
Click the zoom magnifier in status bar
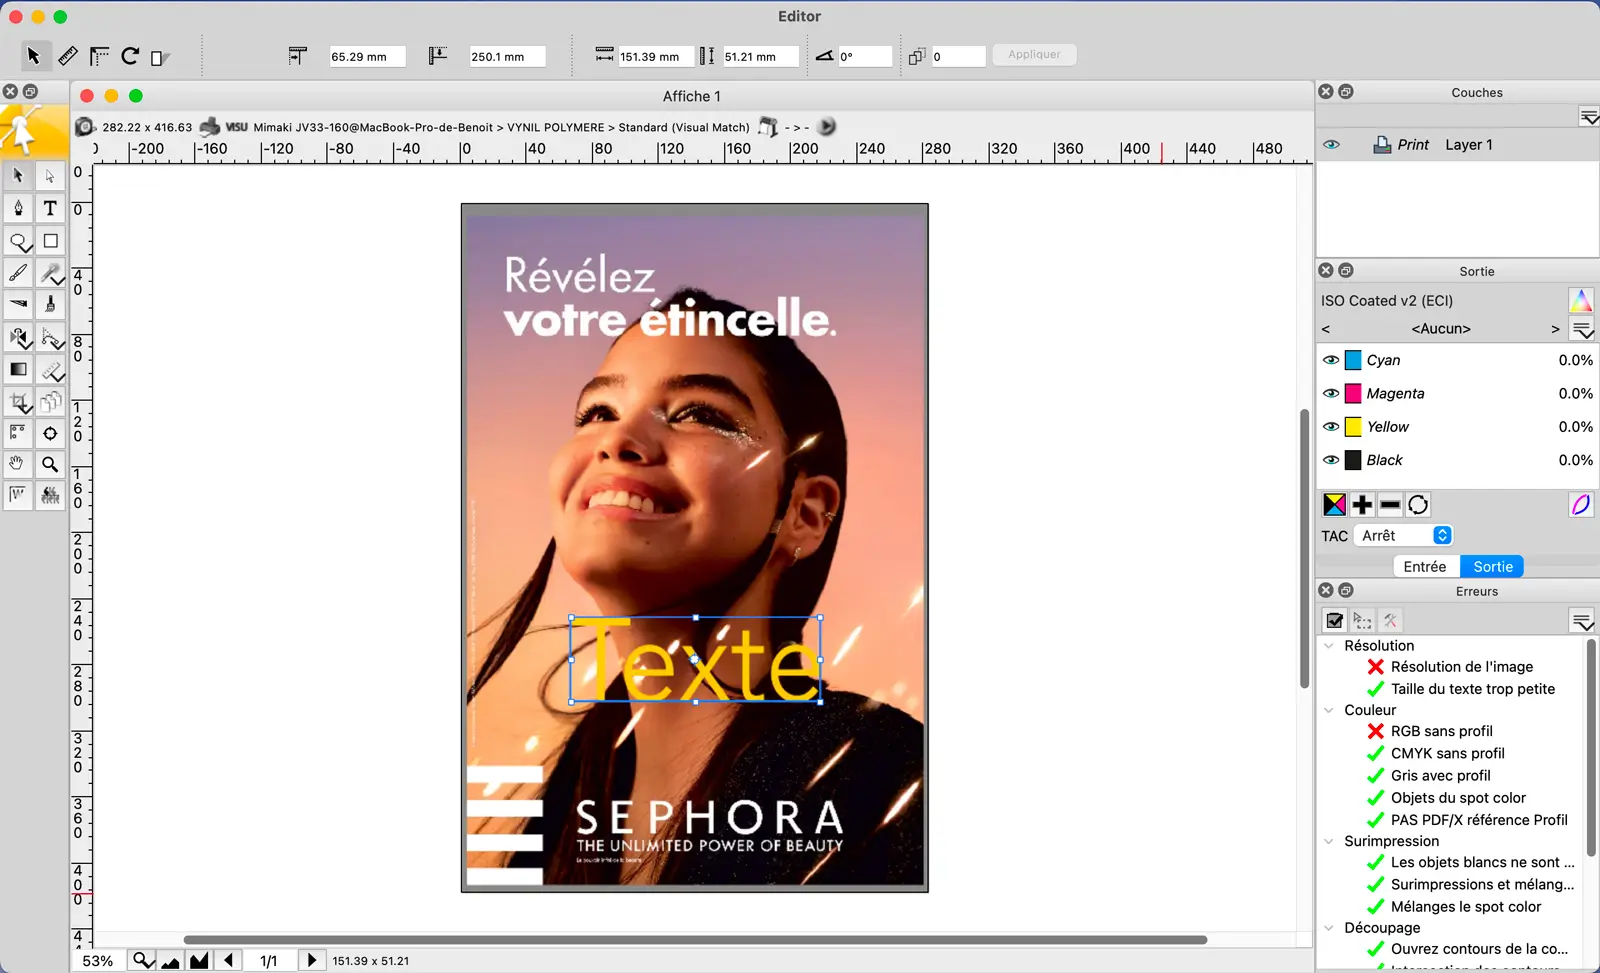pos(143,961)
